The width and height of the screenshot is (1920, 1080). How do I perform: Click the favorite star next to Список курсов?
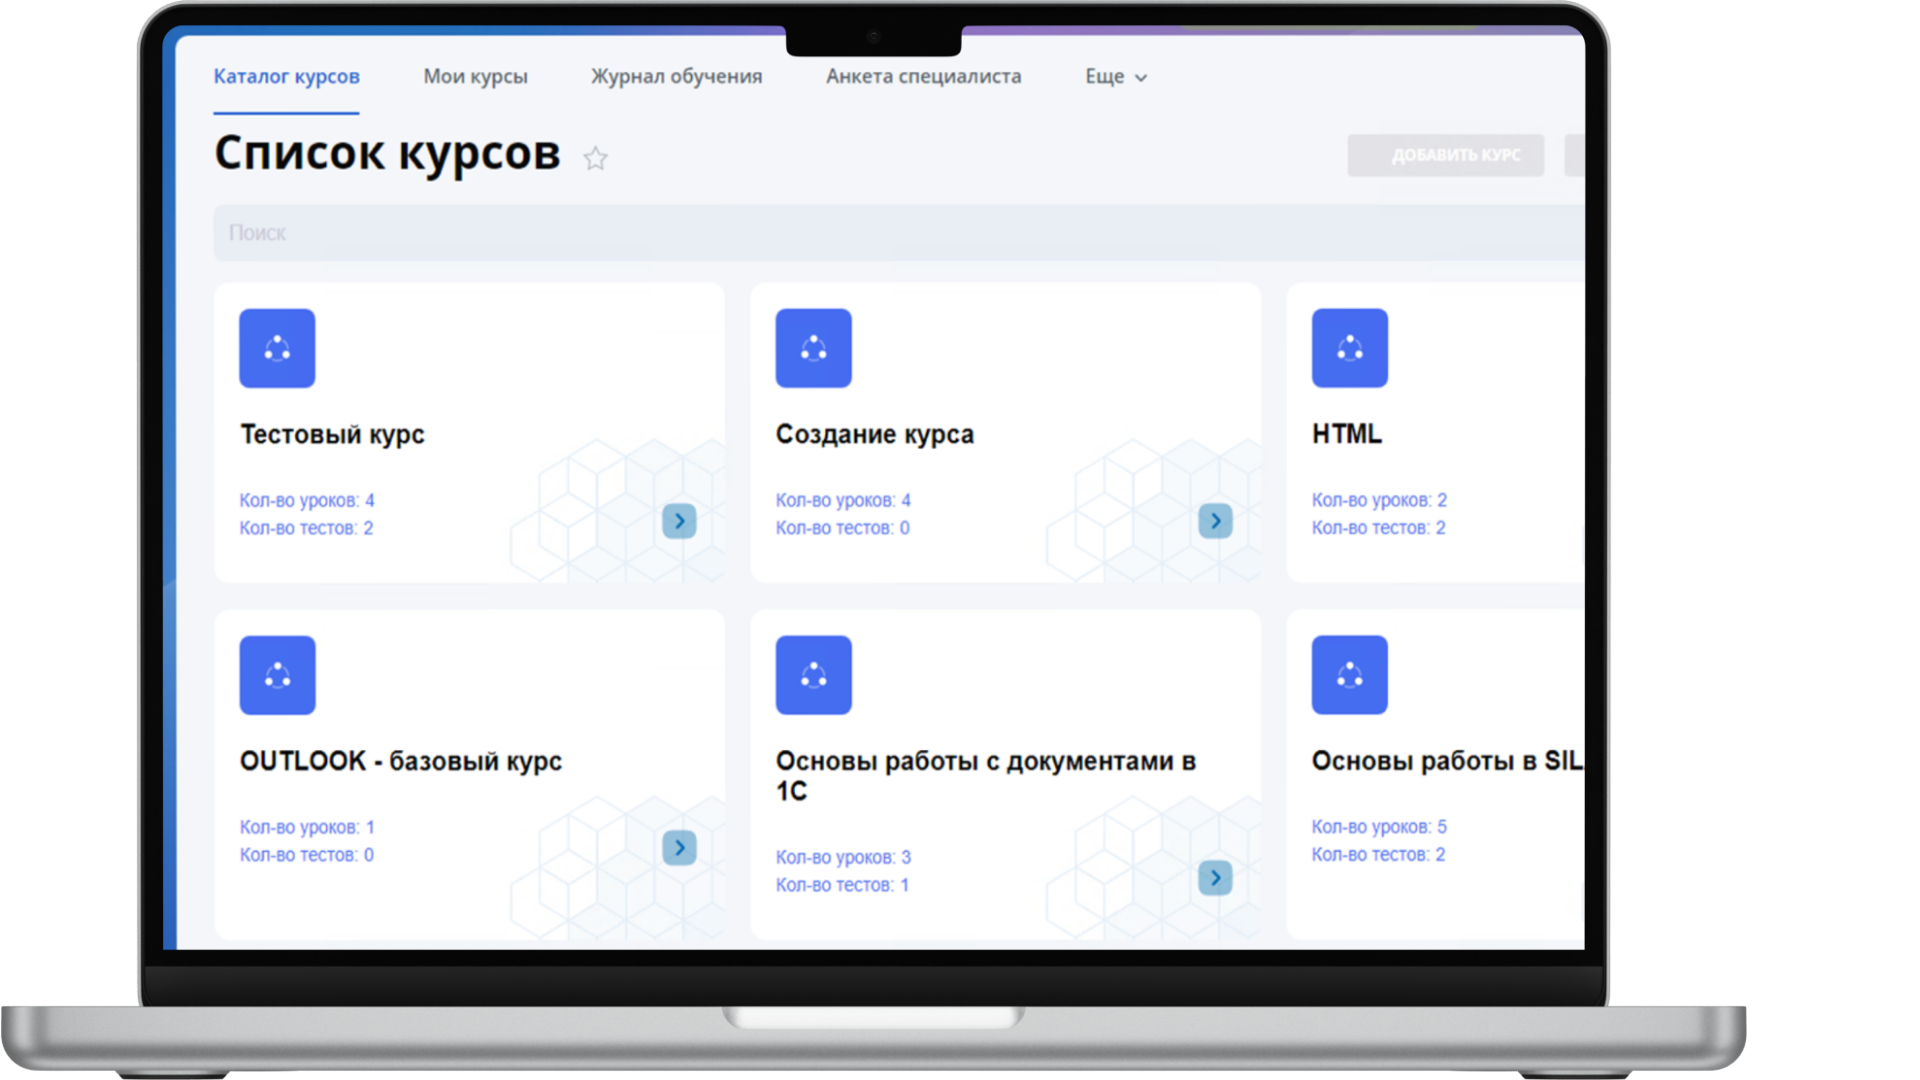pos(595,158)
